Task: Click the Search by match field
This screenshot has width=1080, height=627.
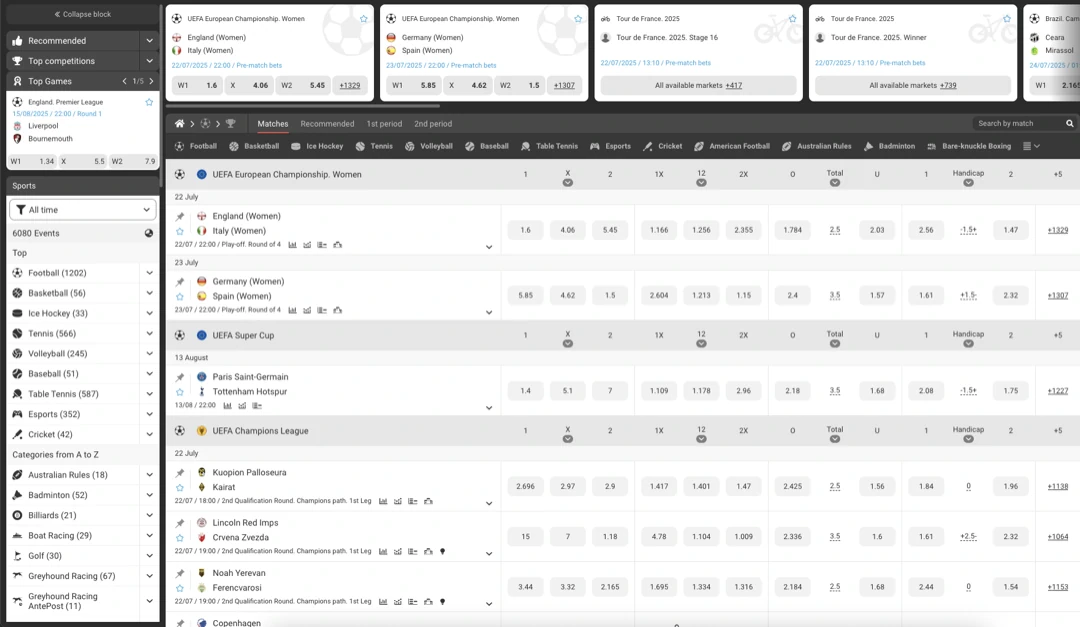Action: 1019,124
